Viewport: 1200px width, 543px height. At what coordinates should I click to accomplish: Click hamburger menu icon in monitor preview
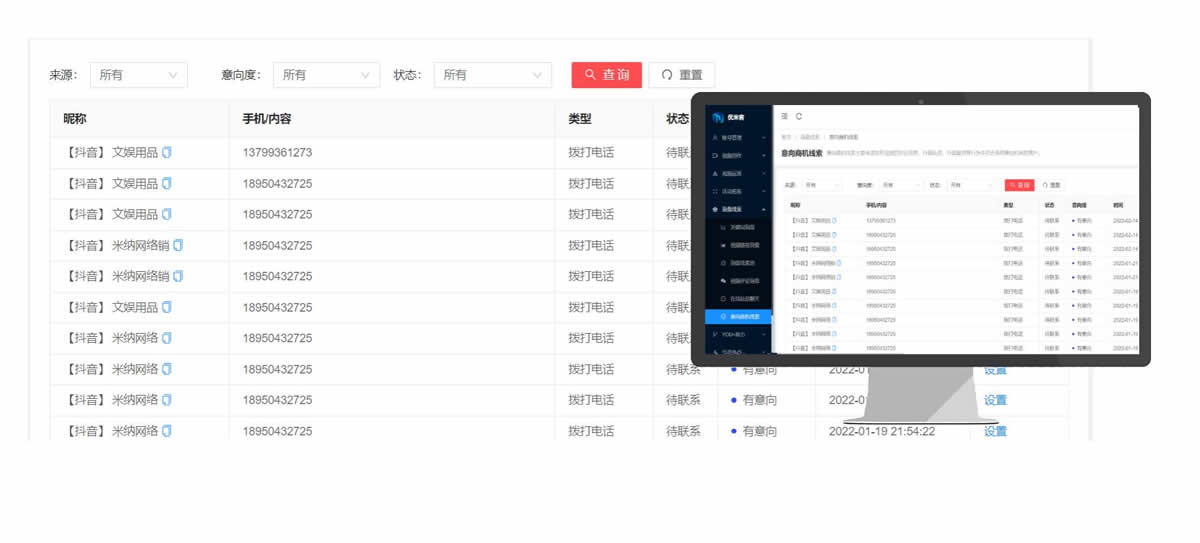point(785,117)
